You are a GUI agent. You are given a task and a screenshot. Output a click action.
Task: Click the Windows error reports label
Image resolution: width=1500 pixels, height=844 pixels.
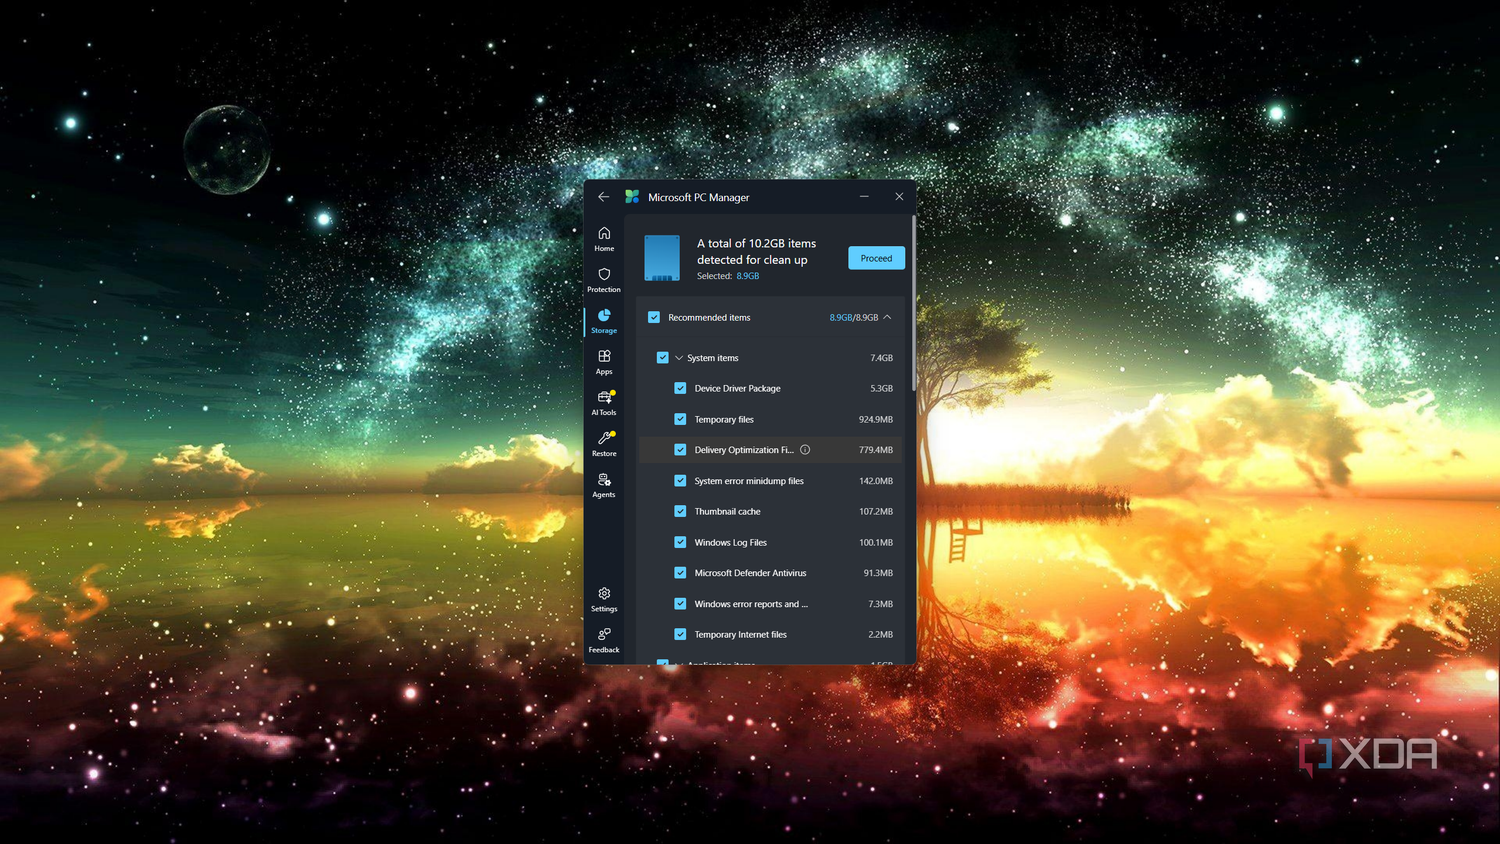coord(751,604)
